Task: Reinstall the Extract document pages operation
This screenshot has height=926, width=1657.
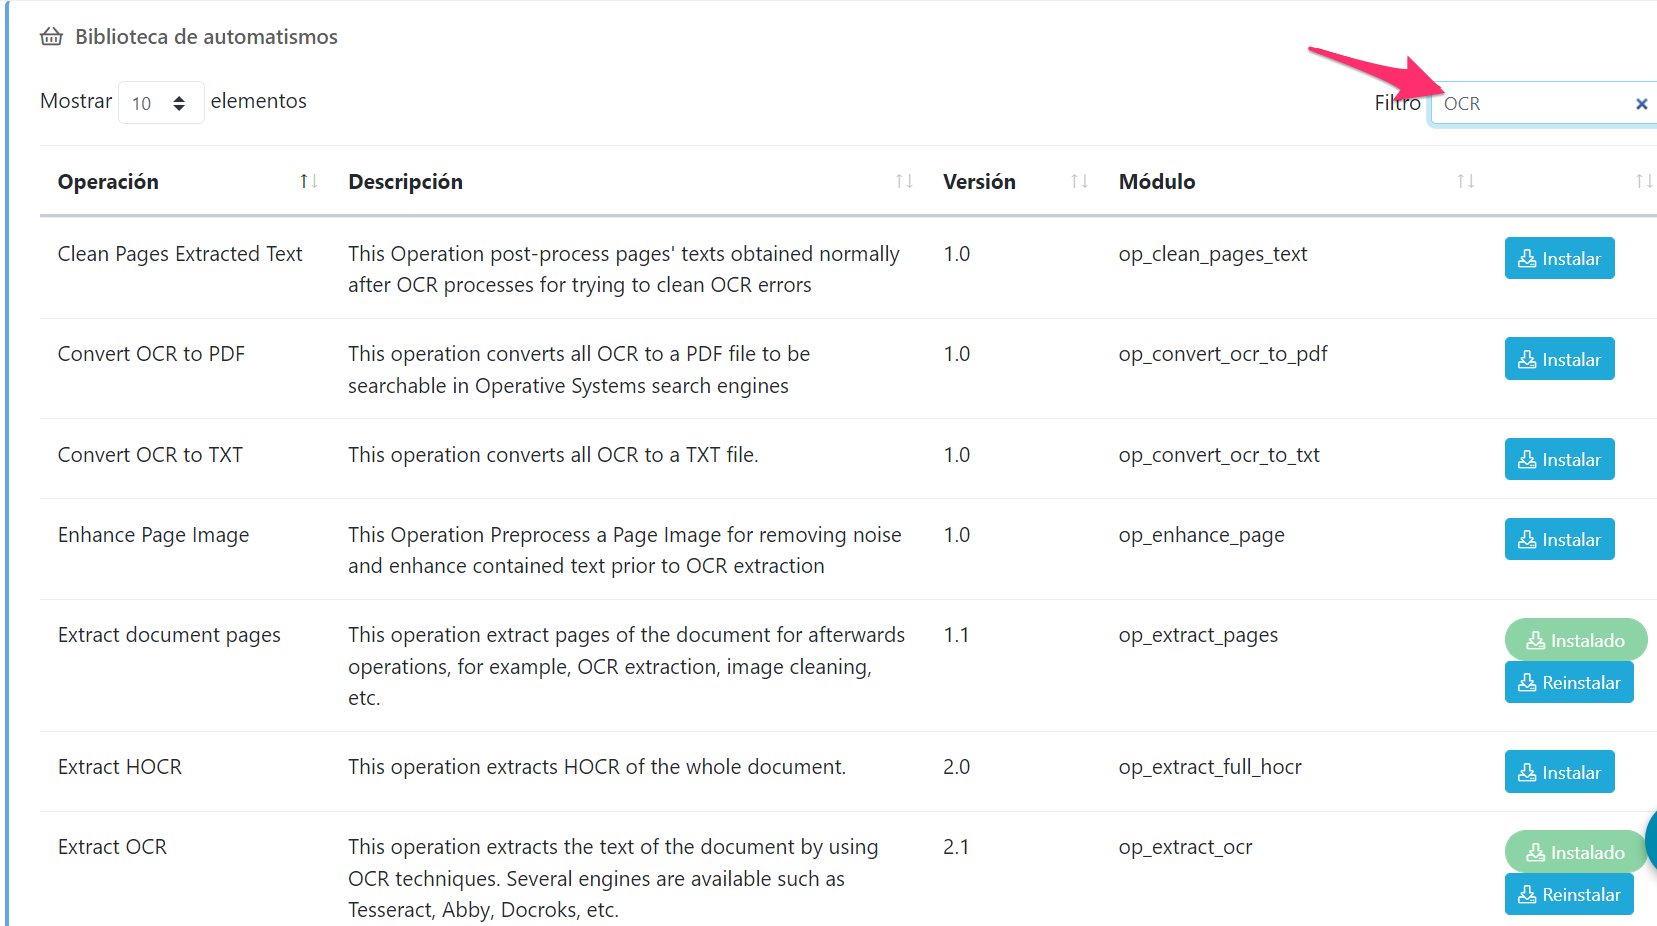Action: [x=1569, y=682]
